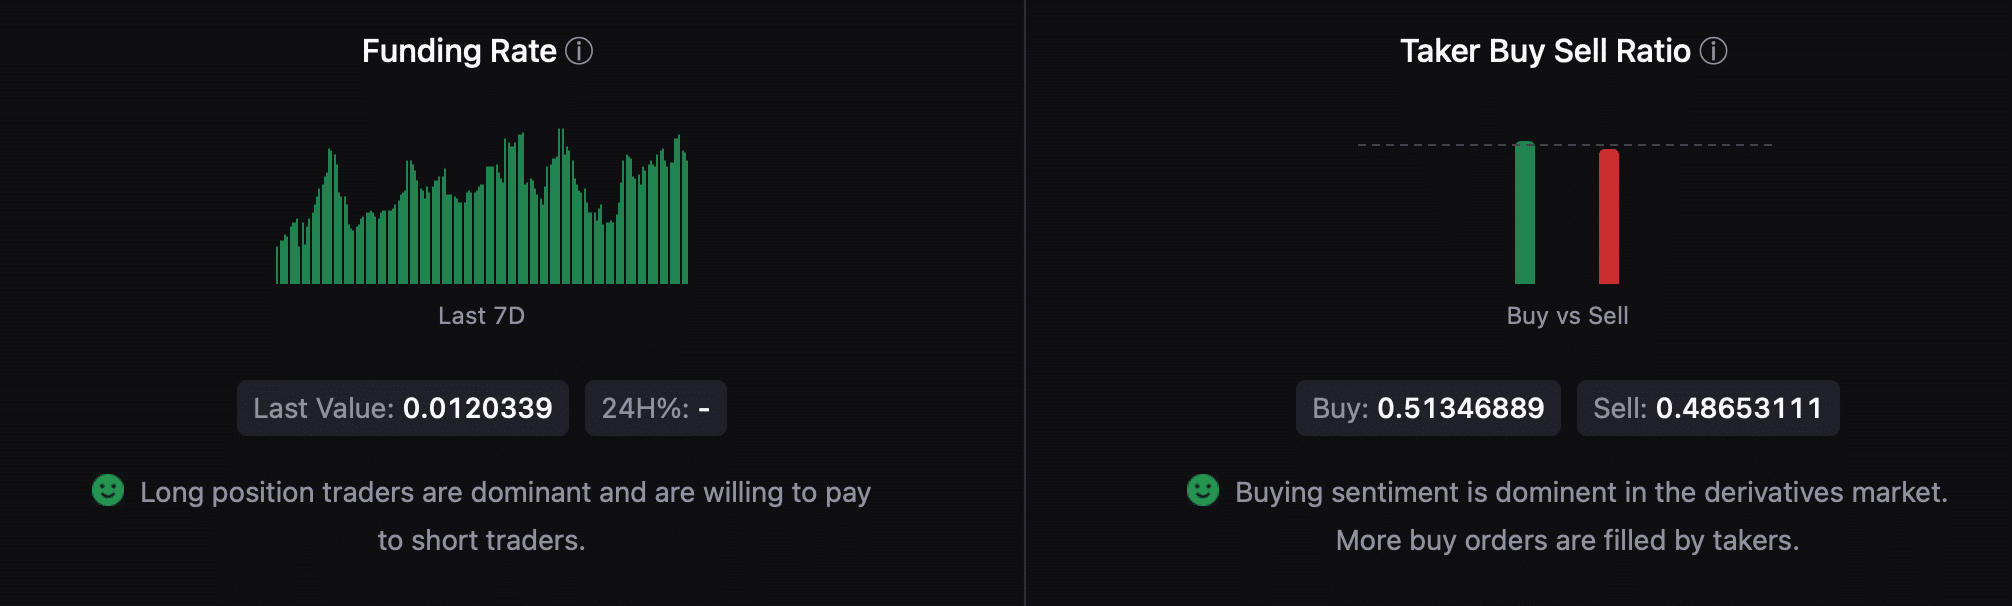Viewport: 2012px width, 606px height.
Task: Click the Funding Rate heading
Action: 459,51
